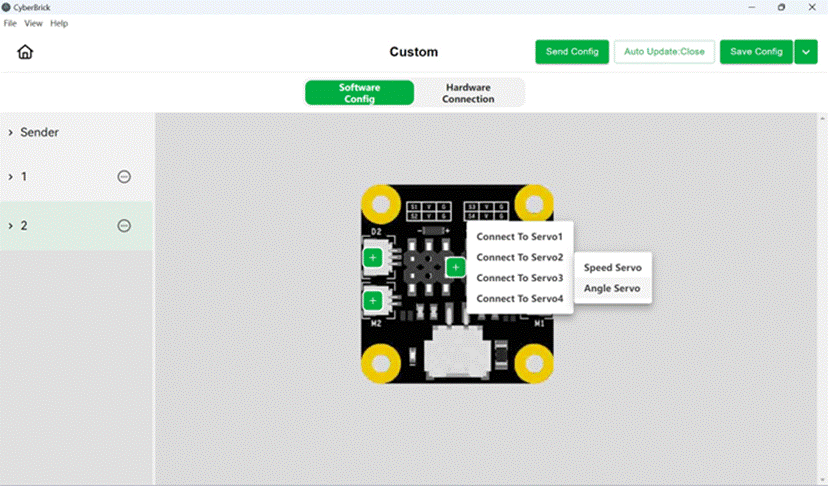
Task: Choose Connect To Servo1 menu entry
Action: click(520, 237)
